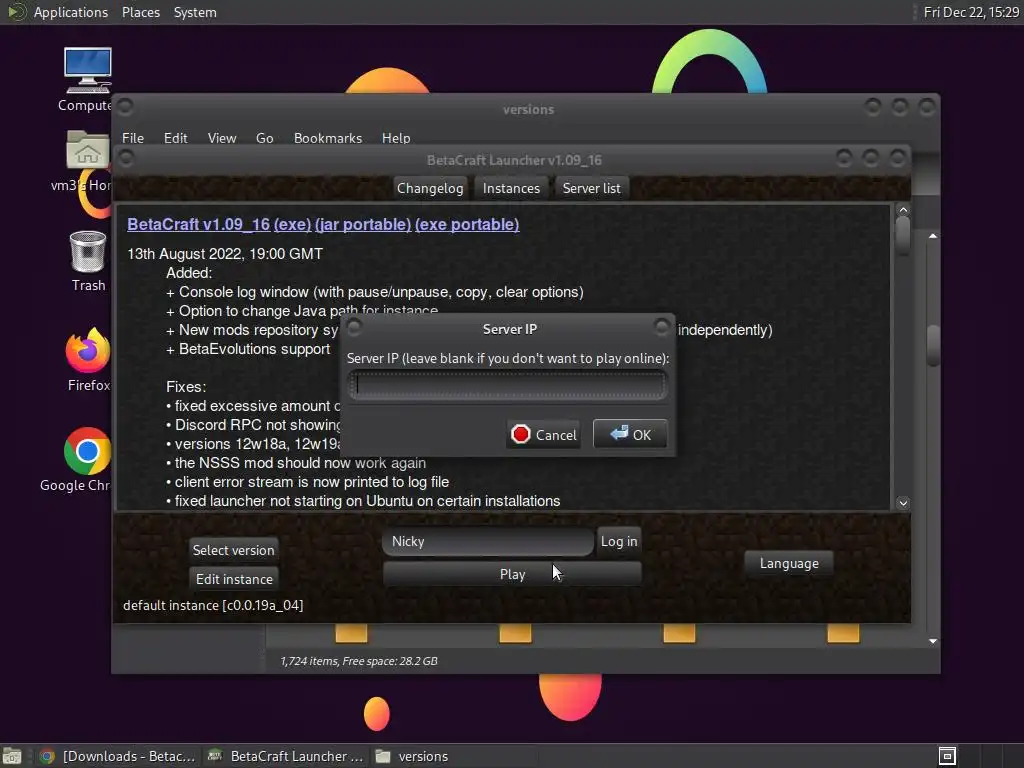Click the Server IP dialog title bar menu button
The image size is (1024, 768).
[354, 327]
